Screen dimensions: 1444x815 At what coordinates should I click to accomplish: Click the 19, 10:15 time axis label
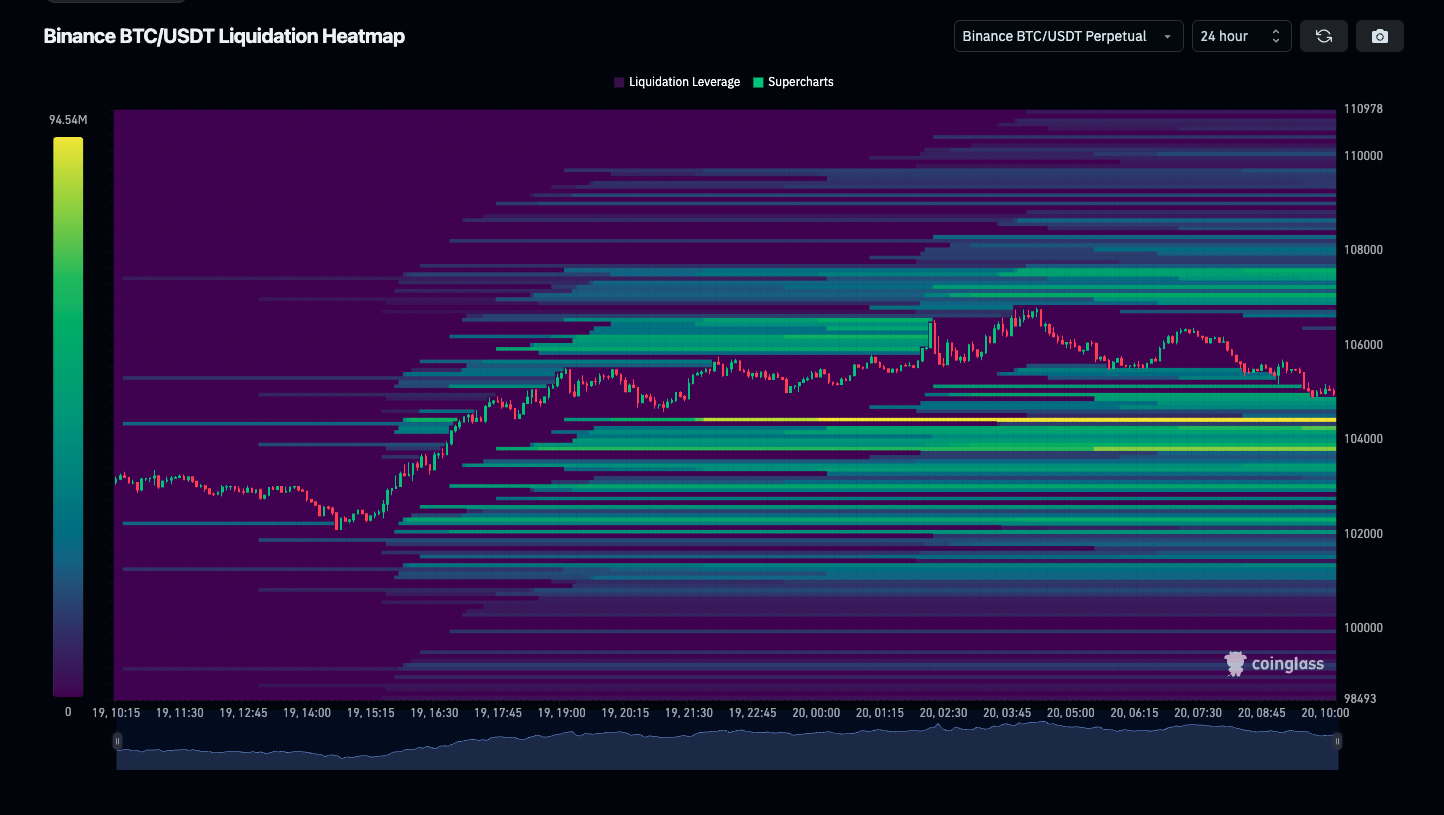(117, 713)
